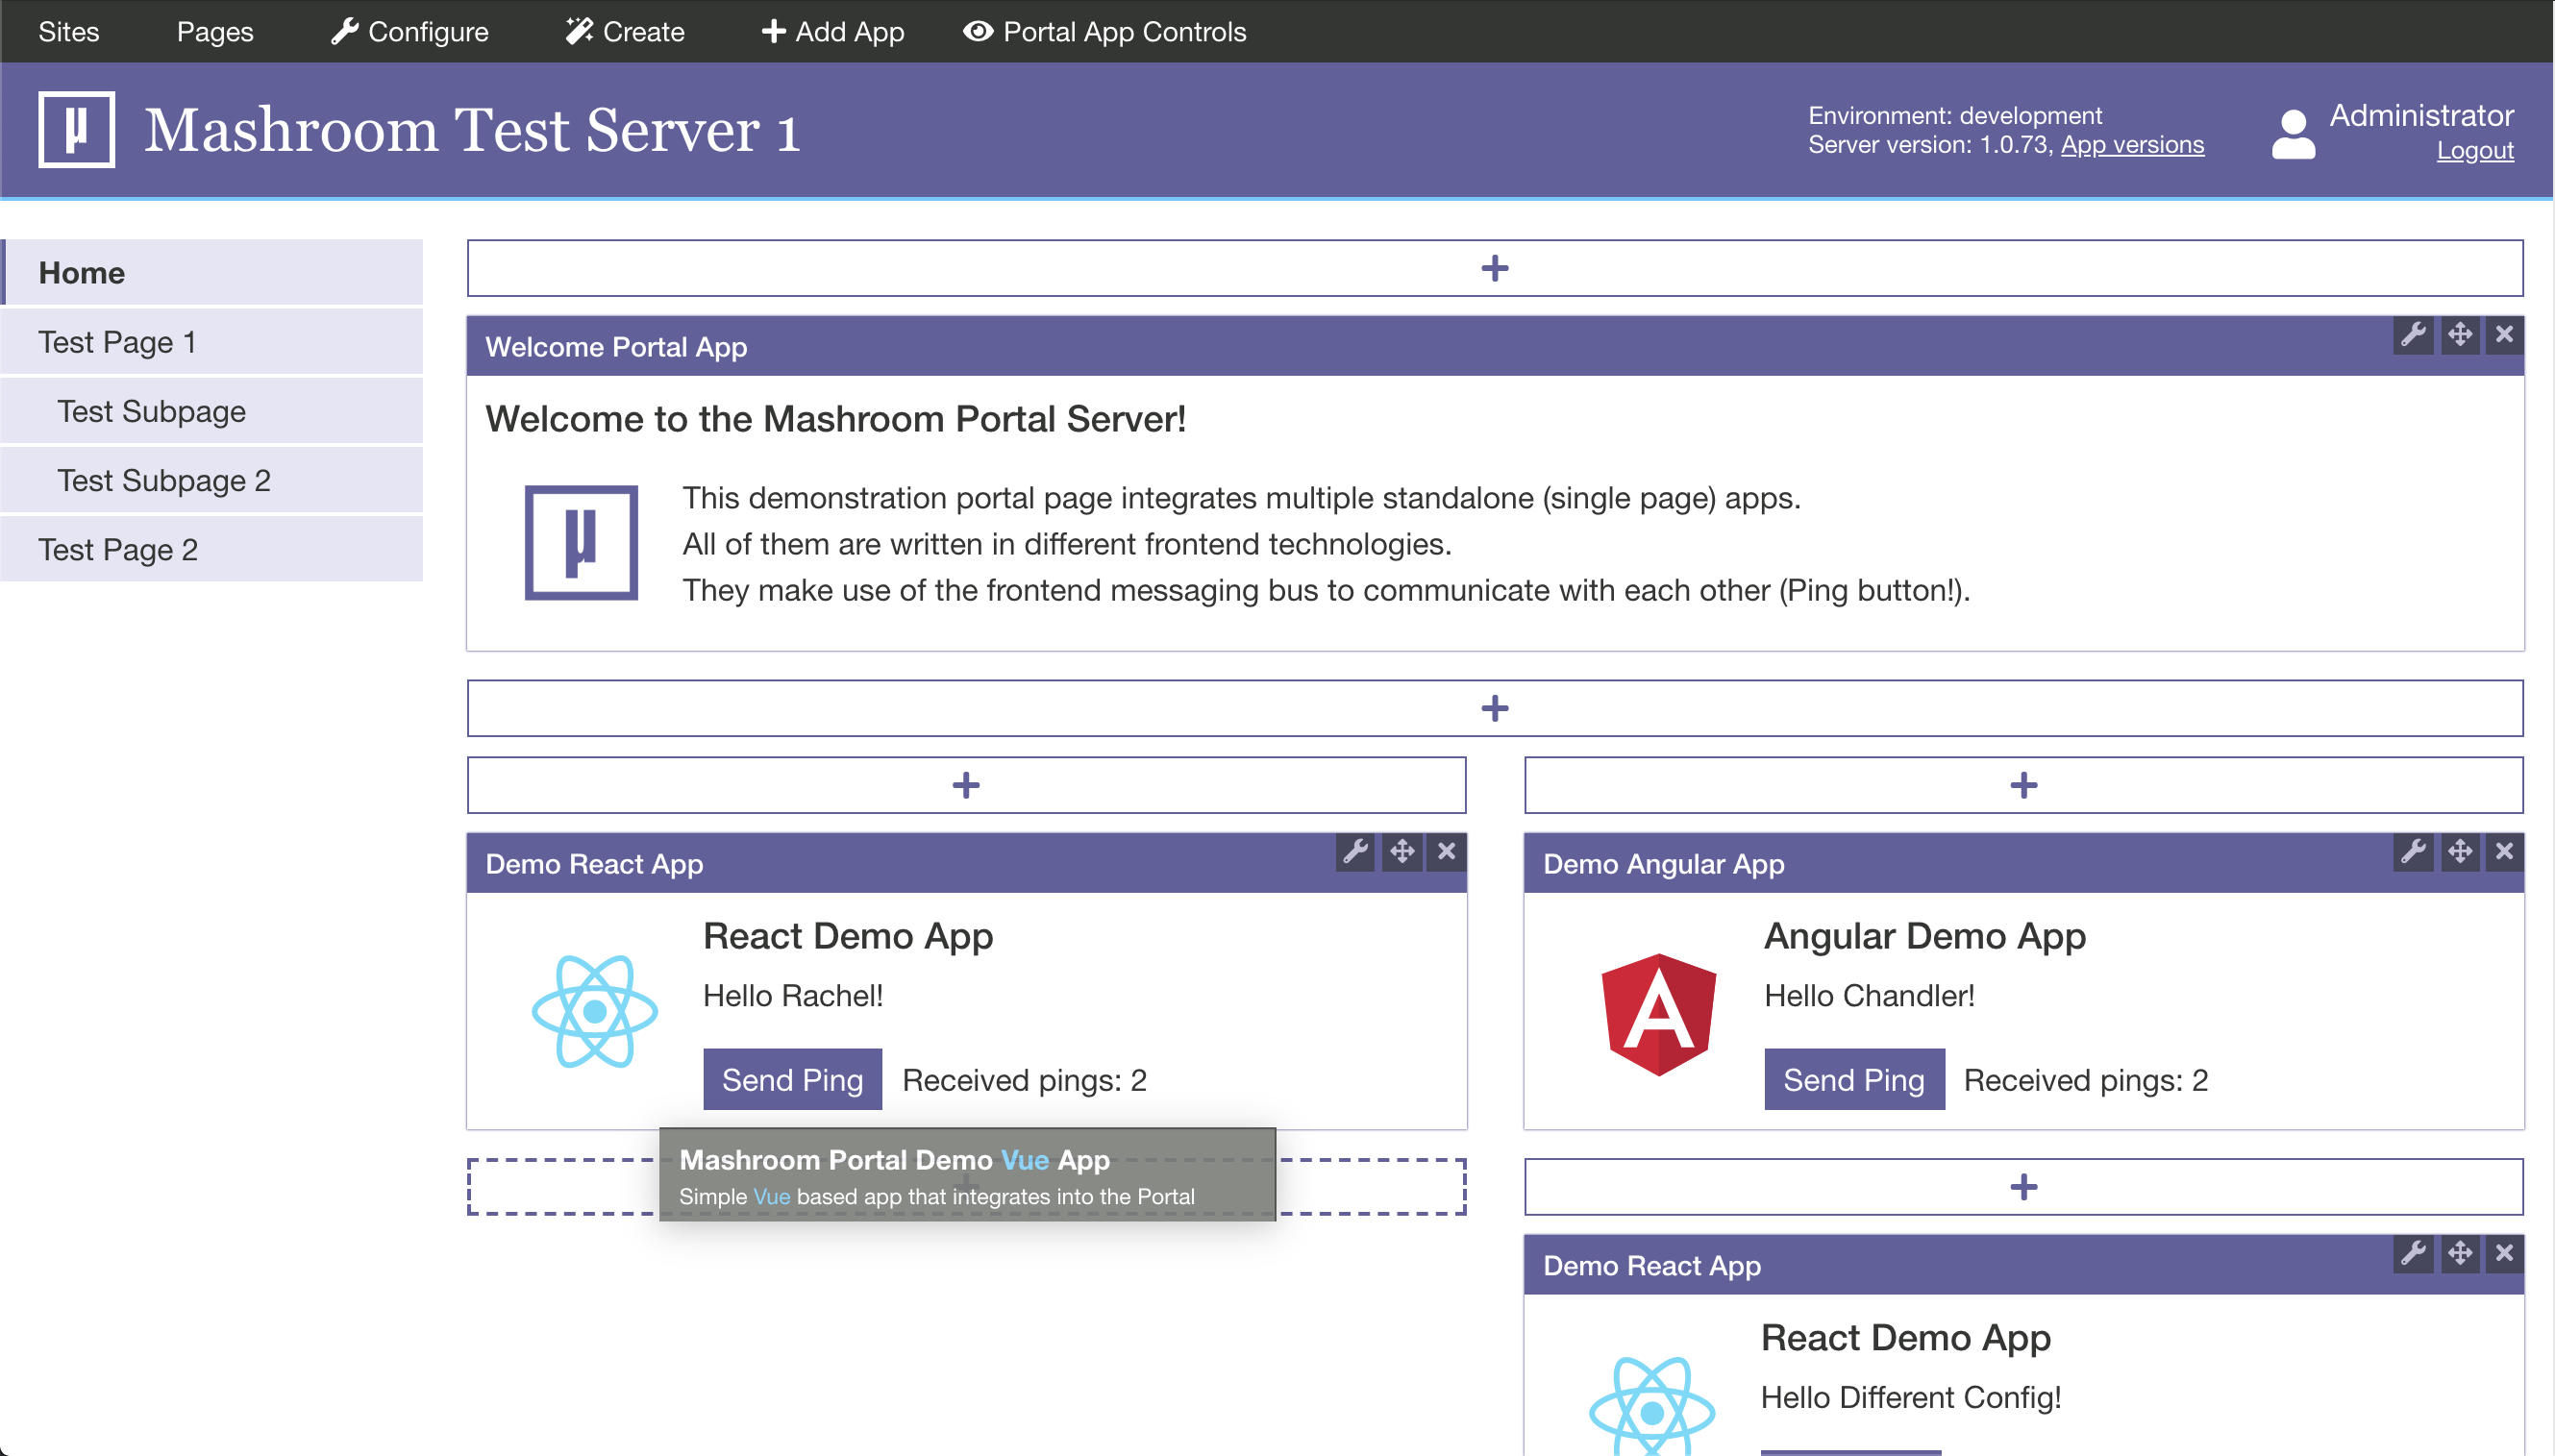Click the React logo beside Hello Different Config
2555x1456 pixels.
tap(1652, 1406)
